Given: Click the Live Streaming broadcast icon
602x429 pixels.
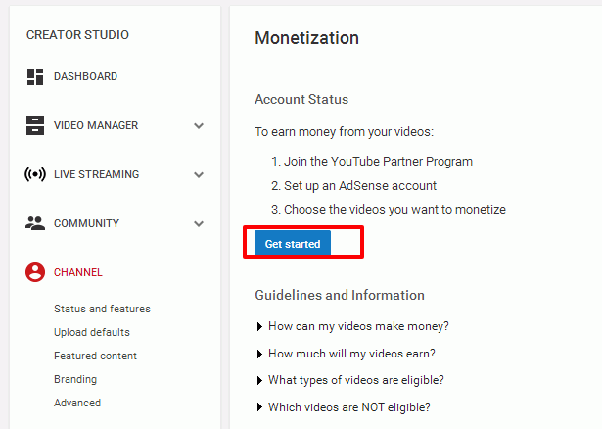Looking at the screenshot, I should coord(35,174).
